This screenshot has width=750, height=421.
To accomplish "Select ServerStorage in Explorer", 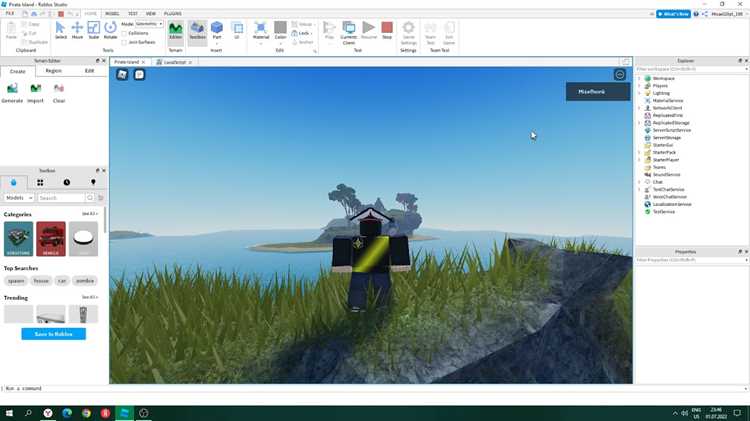I will click(667, 137).
